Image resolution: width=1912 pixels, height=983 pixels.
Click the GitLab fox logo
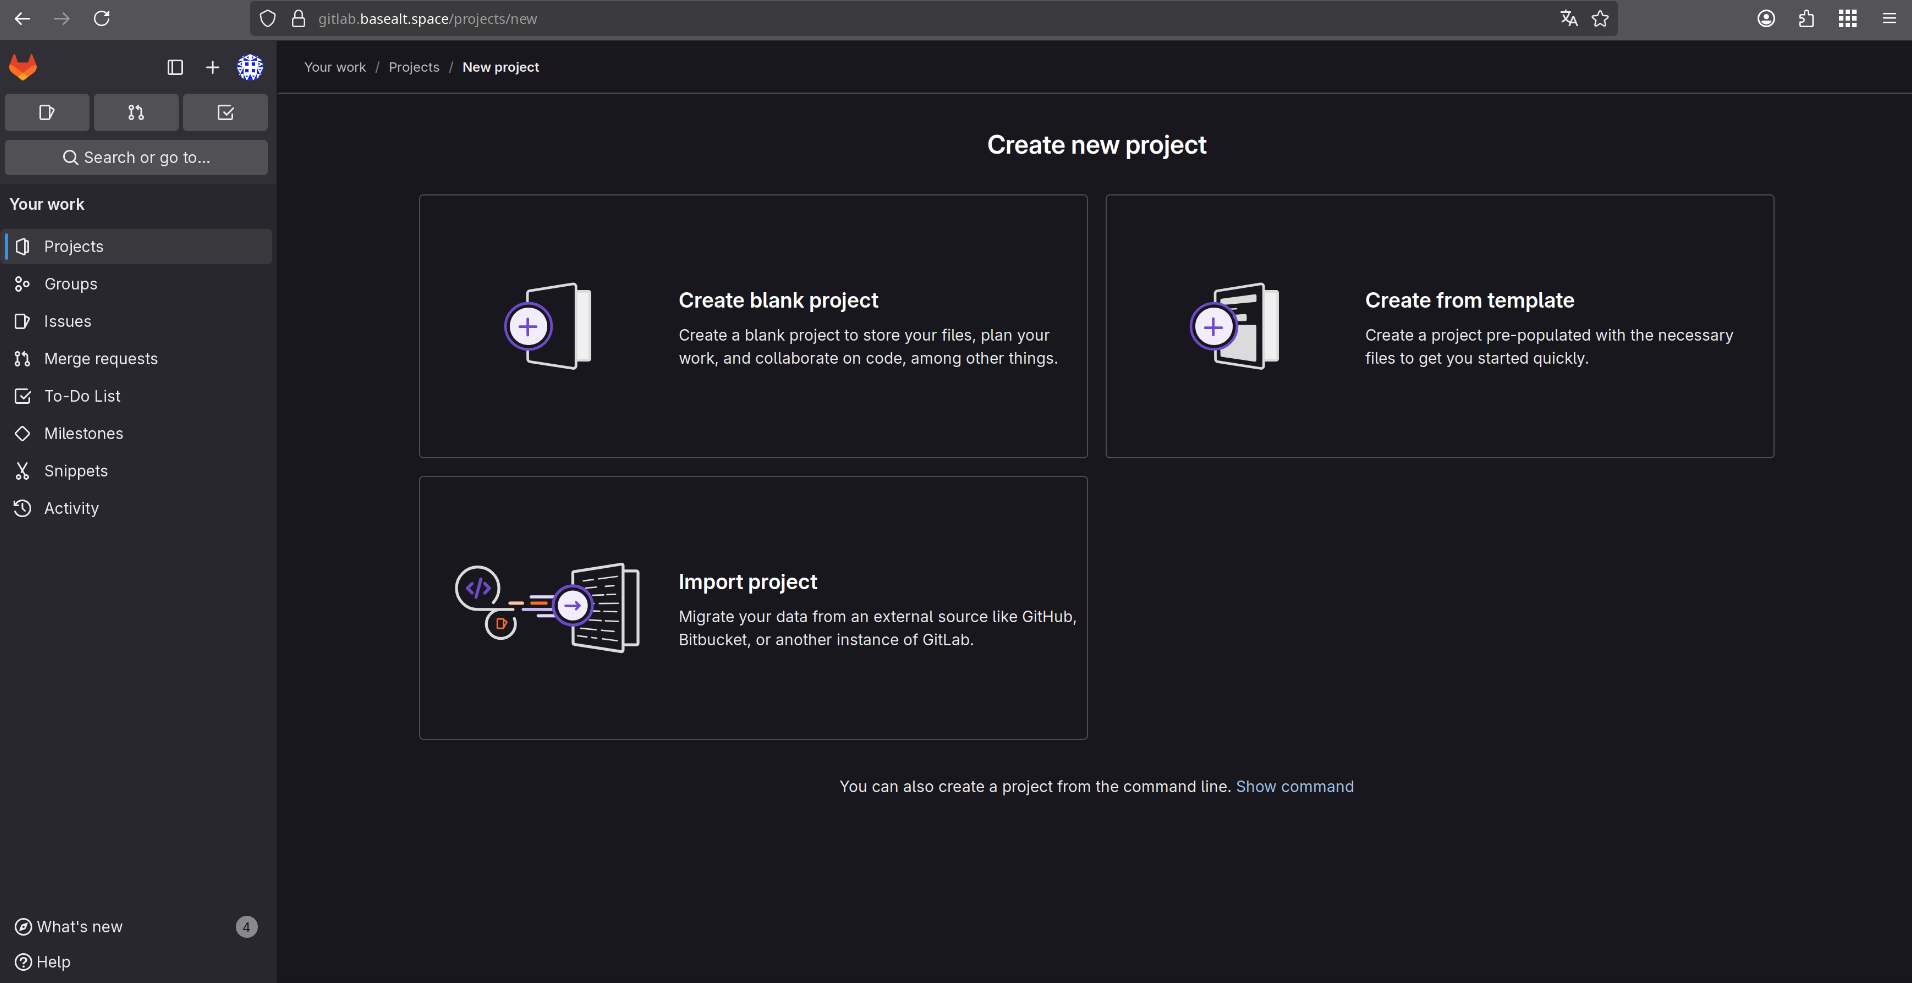click(x=23, y=67)
